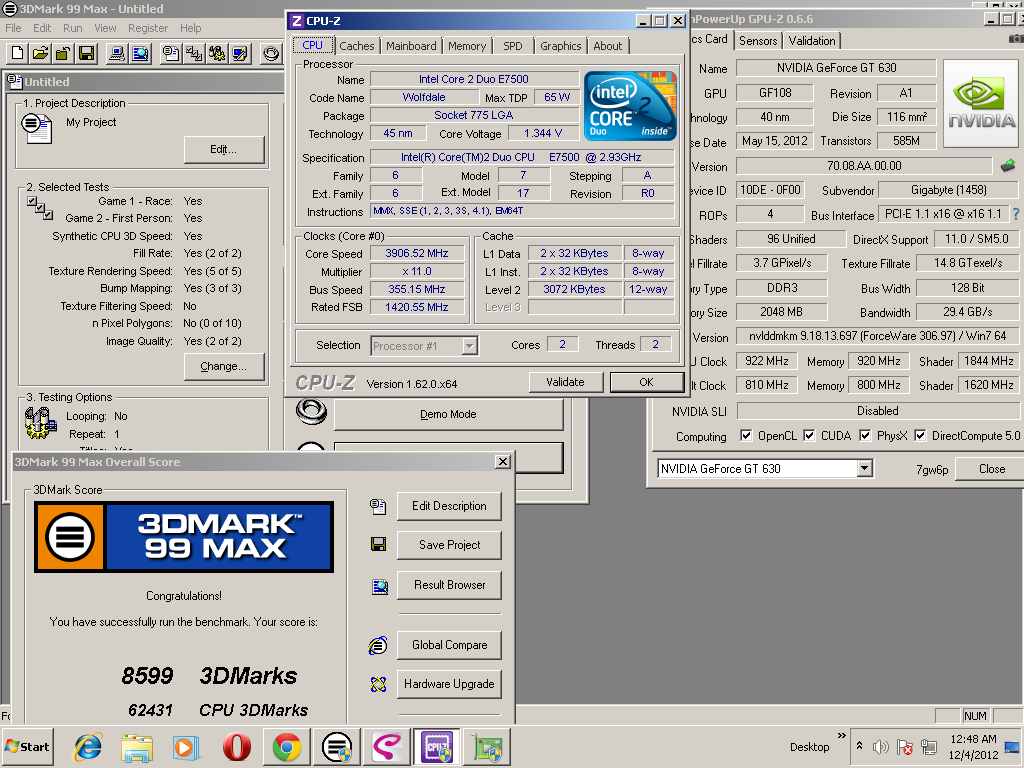Open Google Chrome from the taskbar
The height and width of the screenshot is (768, 1024).
click(287, 747)
